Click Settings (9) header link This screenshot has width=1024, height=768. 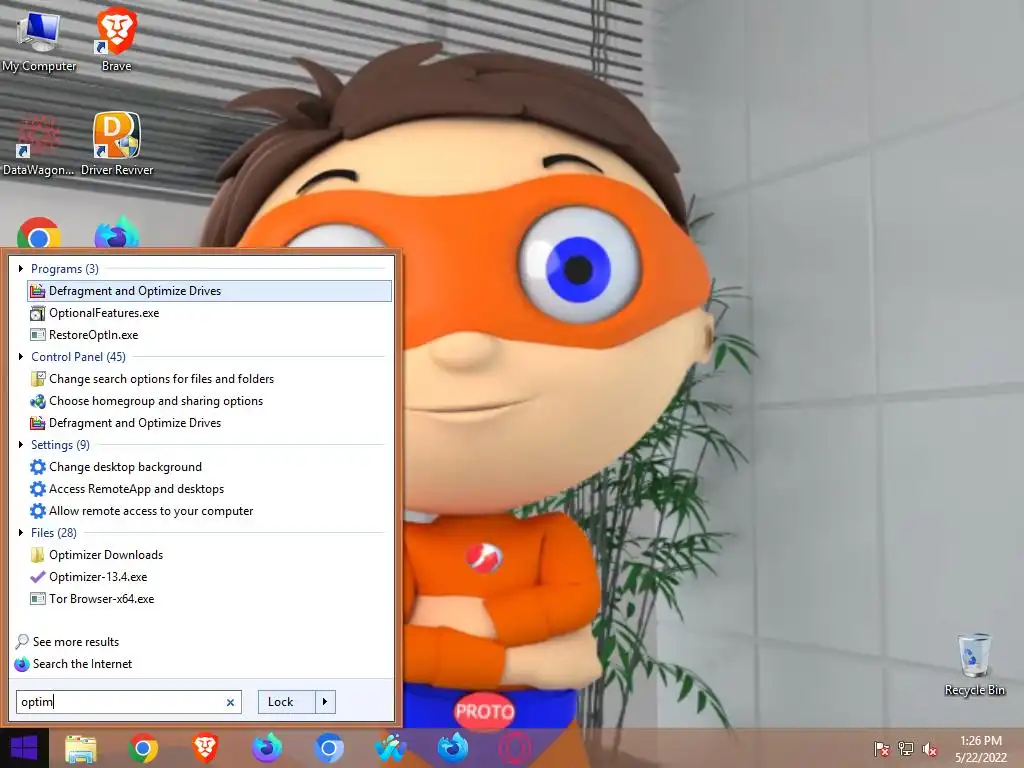(x=60, y=445)
